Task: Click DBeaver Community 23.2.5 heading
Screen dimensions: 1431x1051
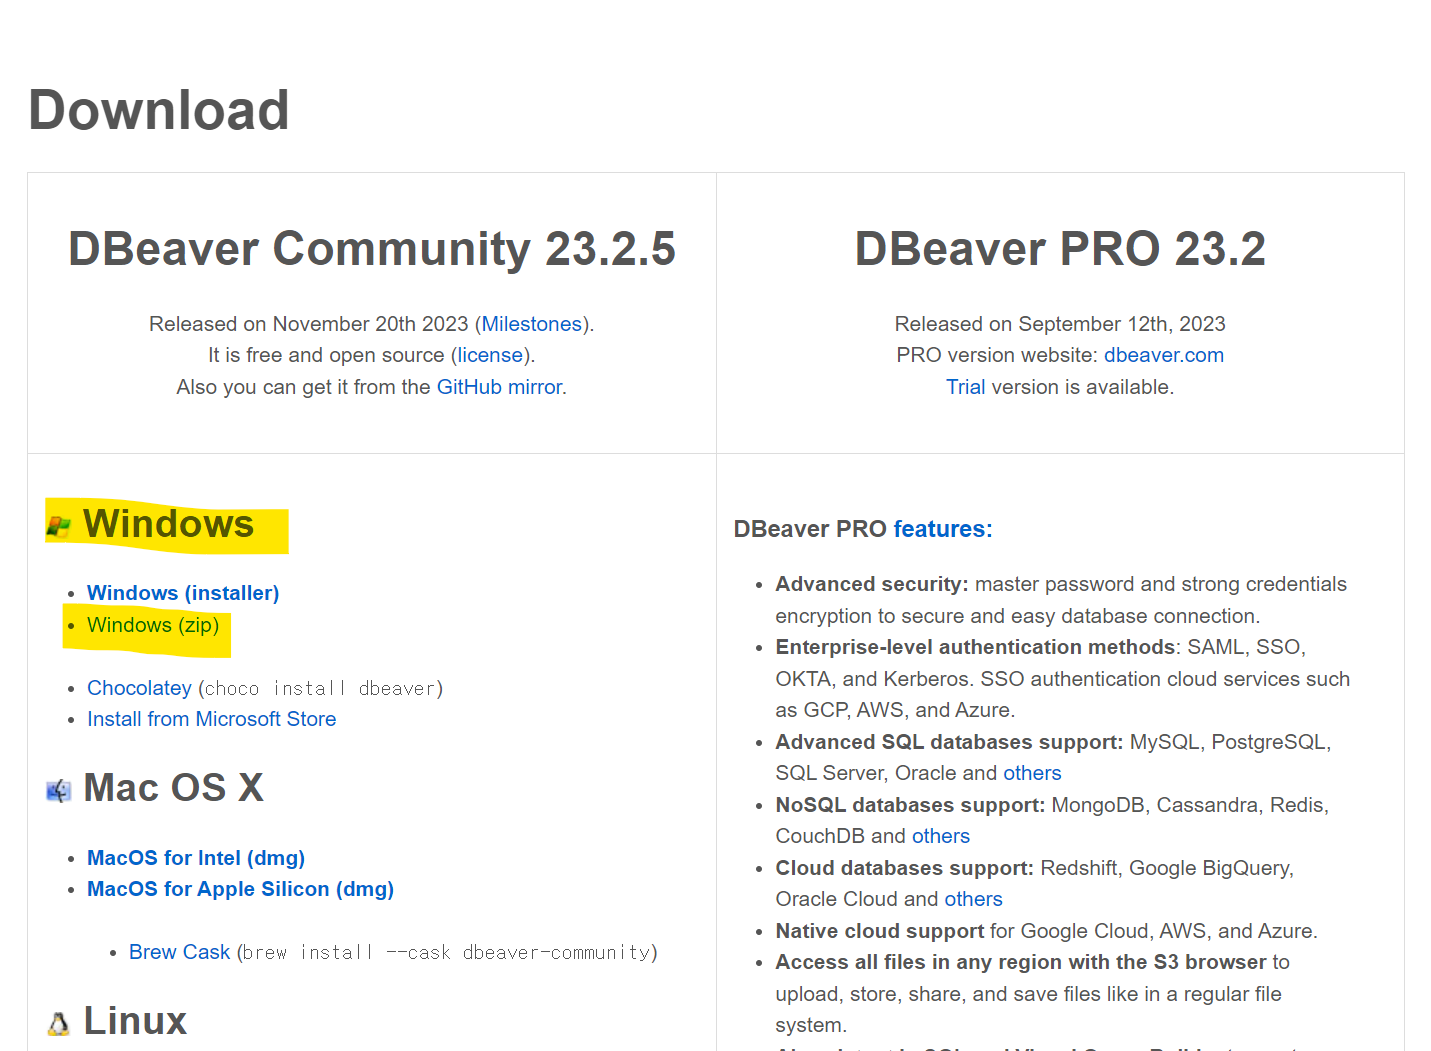Action: click(372, 249)
